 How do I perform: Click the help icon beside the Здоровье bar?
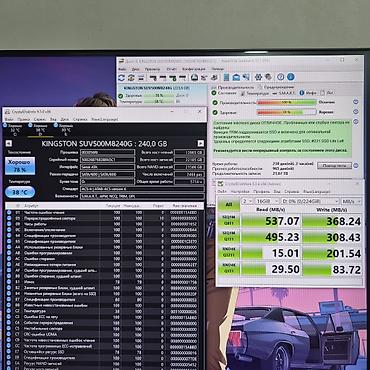(356, 112)
